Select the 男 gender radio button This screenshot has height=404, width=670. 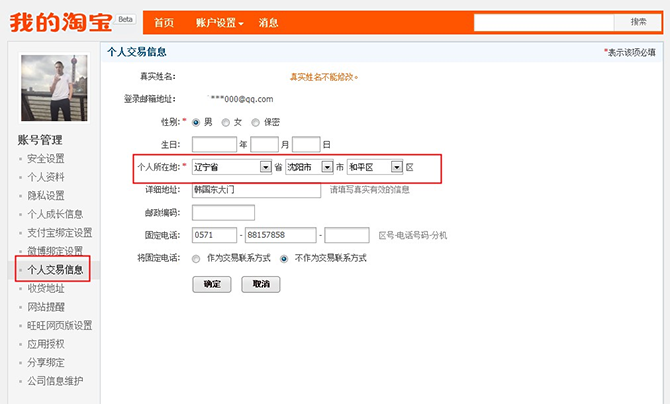tap(196, 123)
